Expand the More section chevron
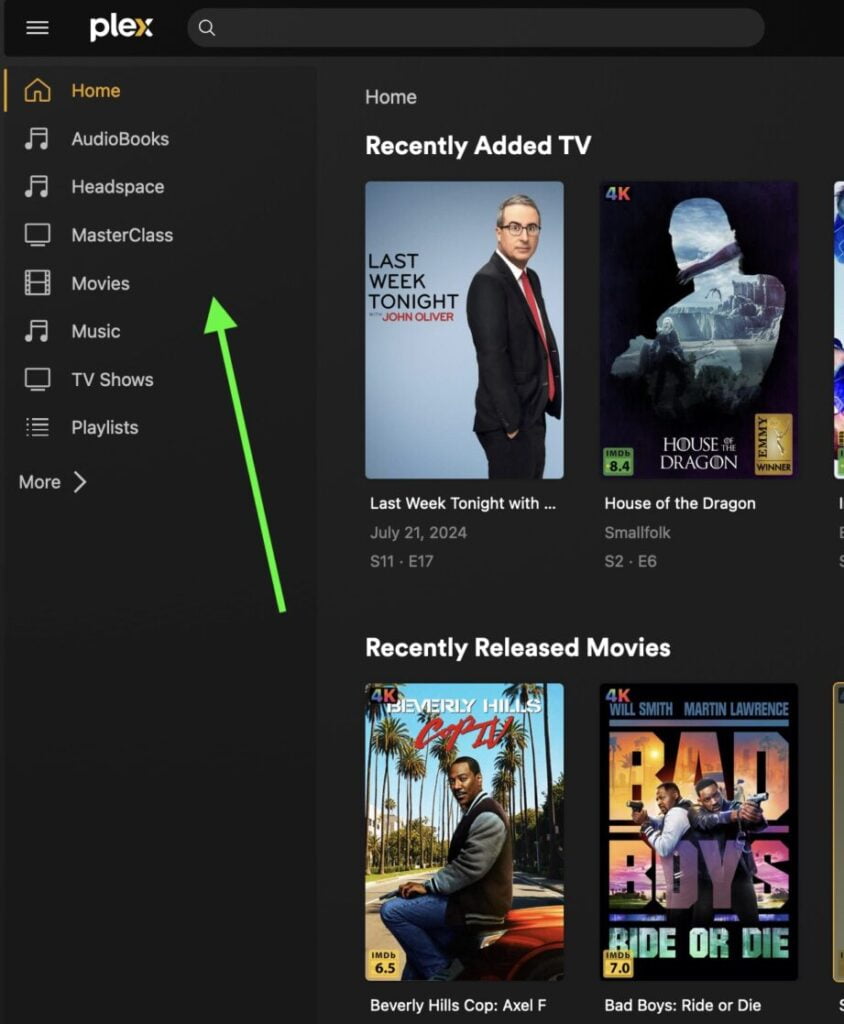844x1024 pixels. coord(80,482)
